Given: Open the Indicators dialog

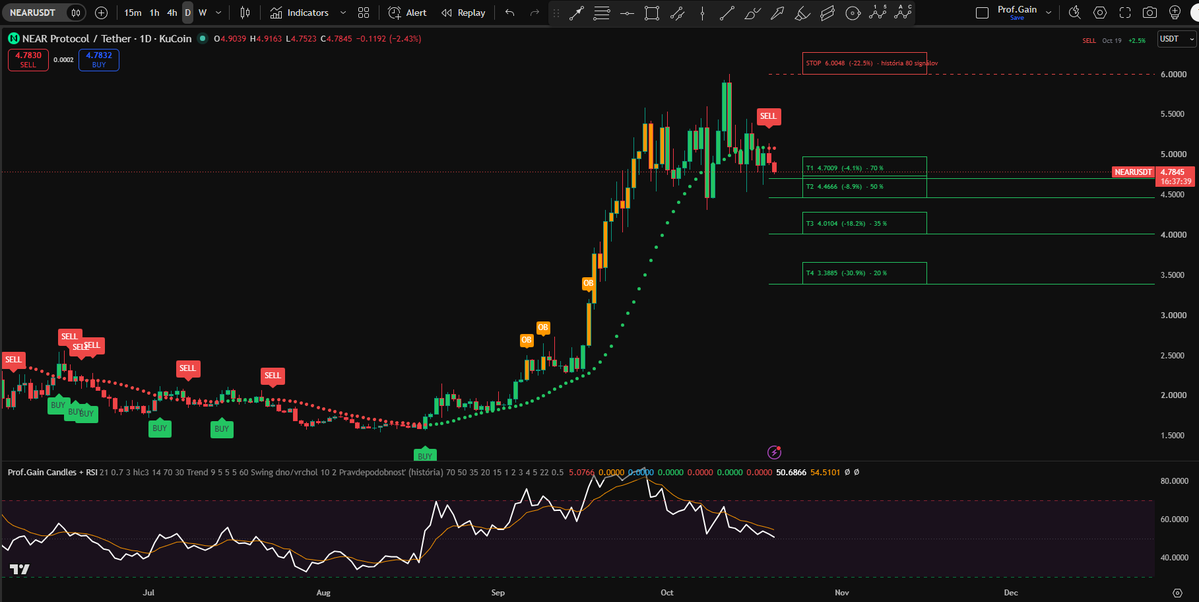Looking at the screenshot, I should tap(299, 13).
